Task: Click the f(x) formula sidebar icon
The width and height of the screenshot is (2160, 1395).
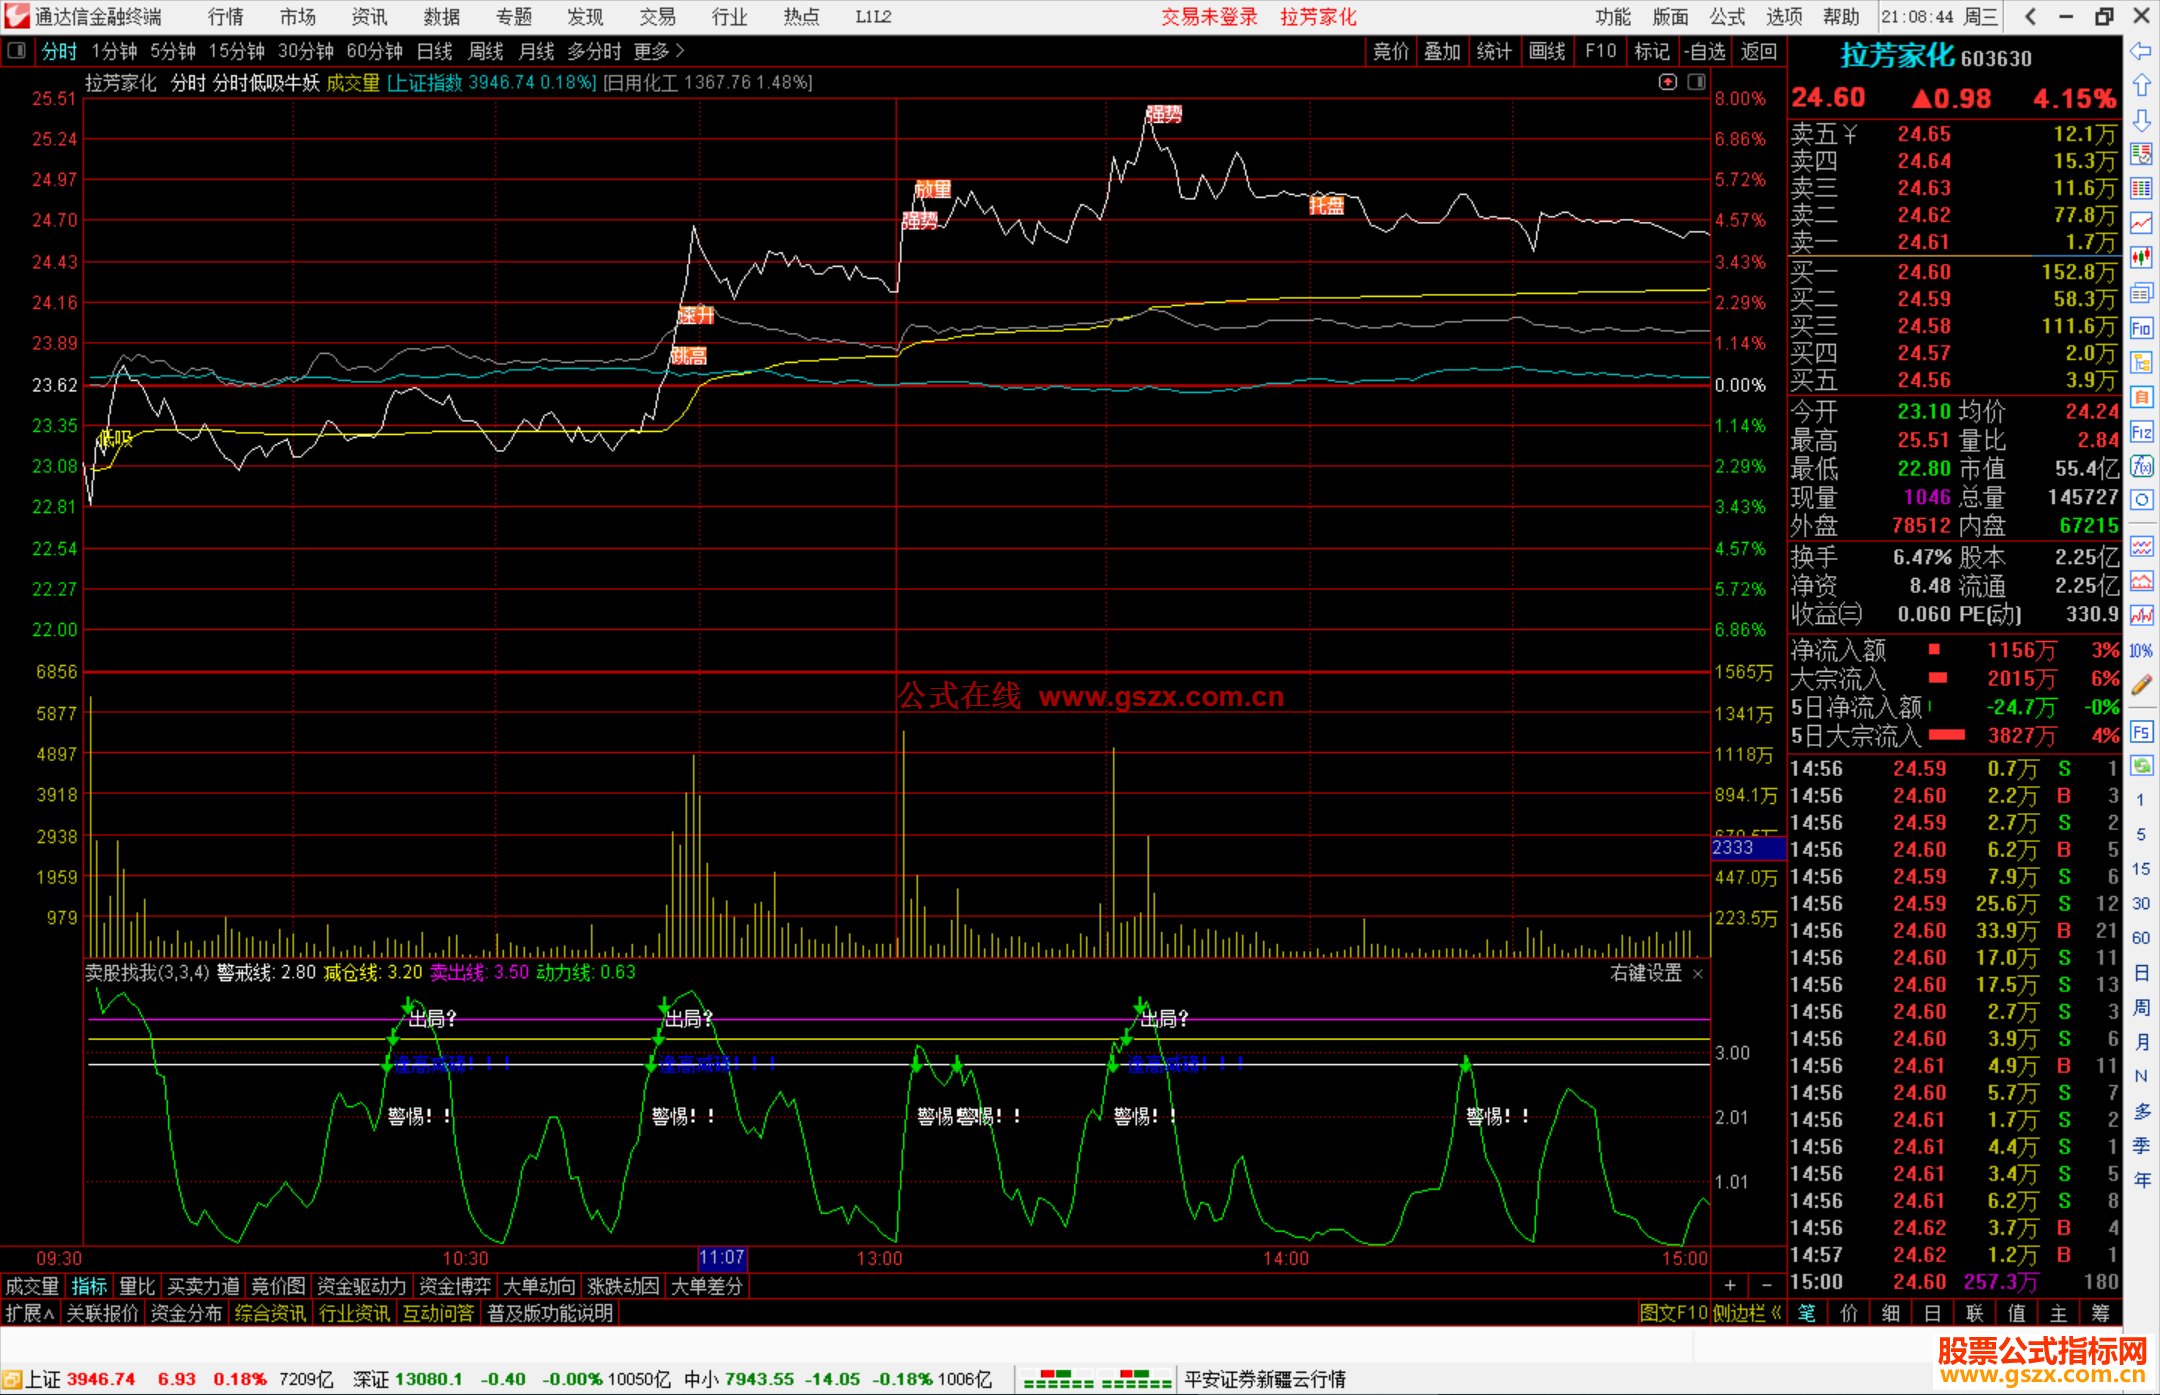Action: pyautogui.click(x=2141, y=466)
